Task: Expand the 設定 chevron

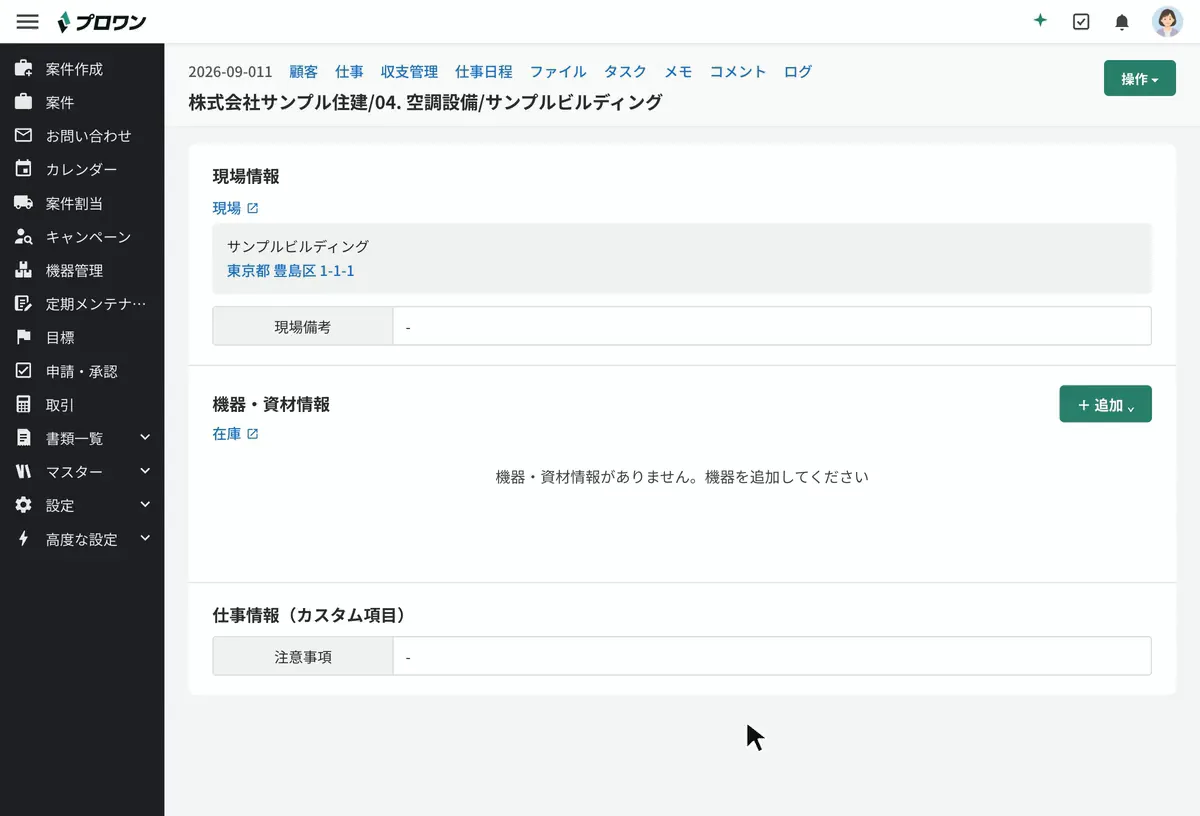Action: (145, 505)
